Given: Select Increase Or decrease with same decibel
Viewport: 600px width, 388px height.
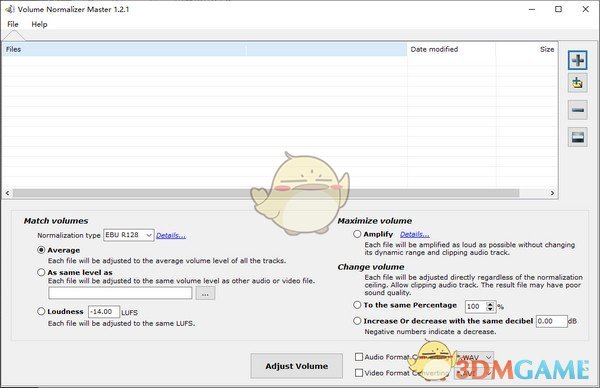Looking at the screenshot, I should pyautogui.click(x=357, y=321).
